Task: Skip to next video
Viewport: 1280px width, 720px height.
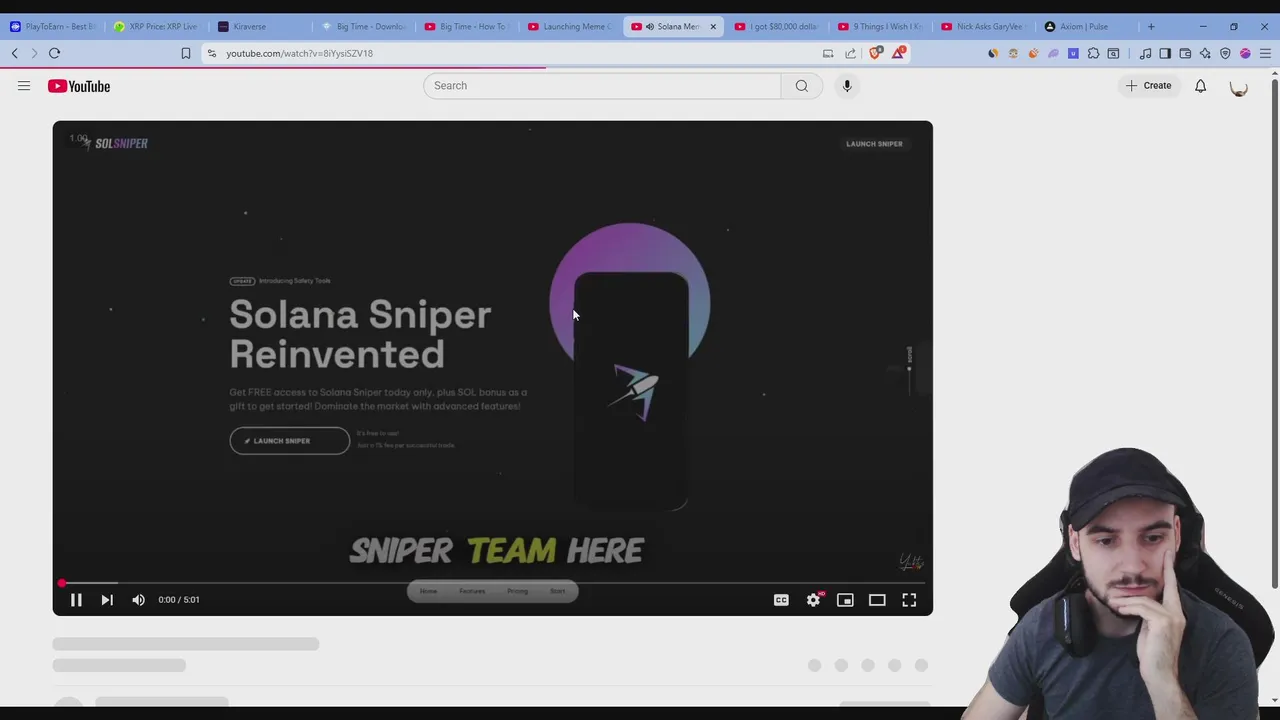Action: [x=107, y=600]
